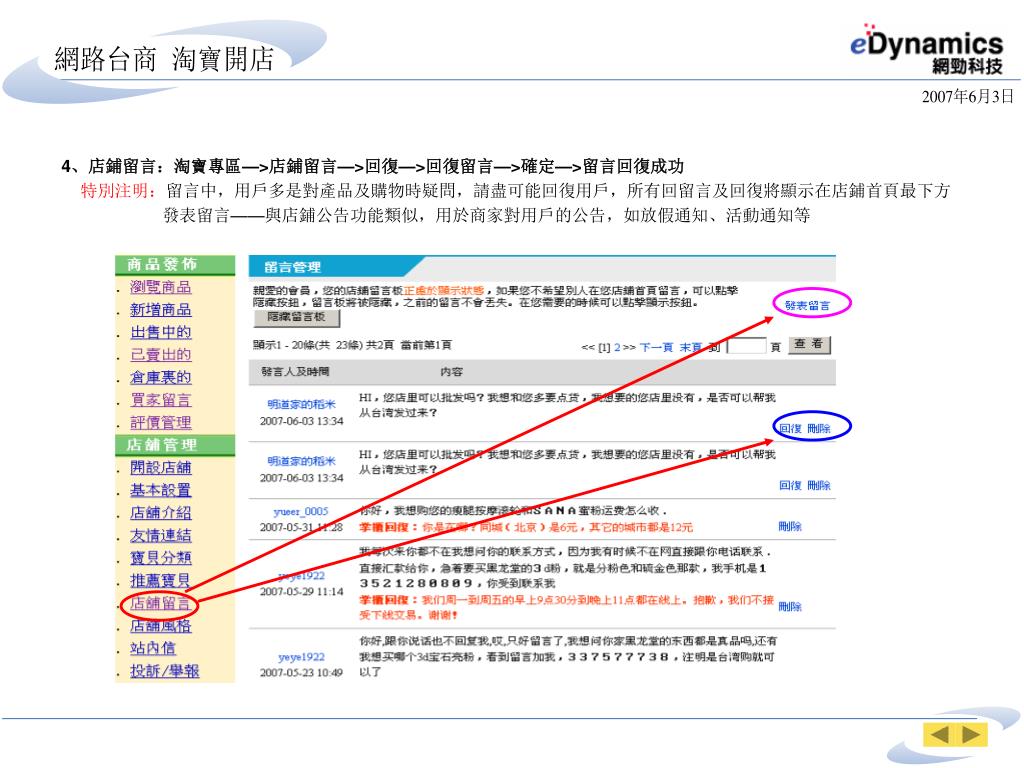Click the timestamp 2007-05-23 10:49

(301, 672)
